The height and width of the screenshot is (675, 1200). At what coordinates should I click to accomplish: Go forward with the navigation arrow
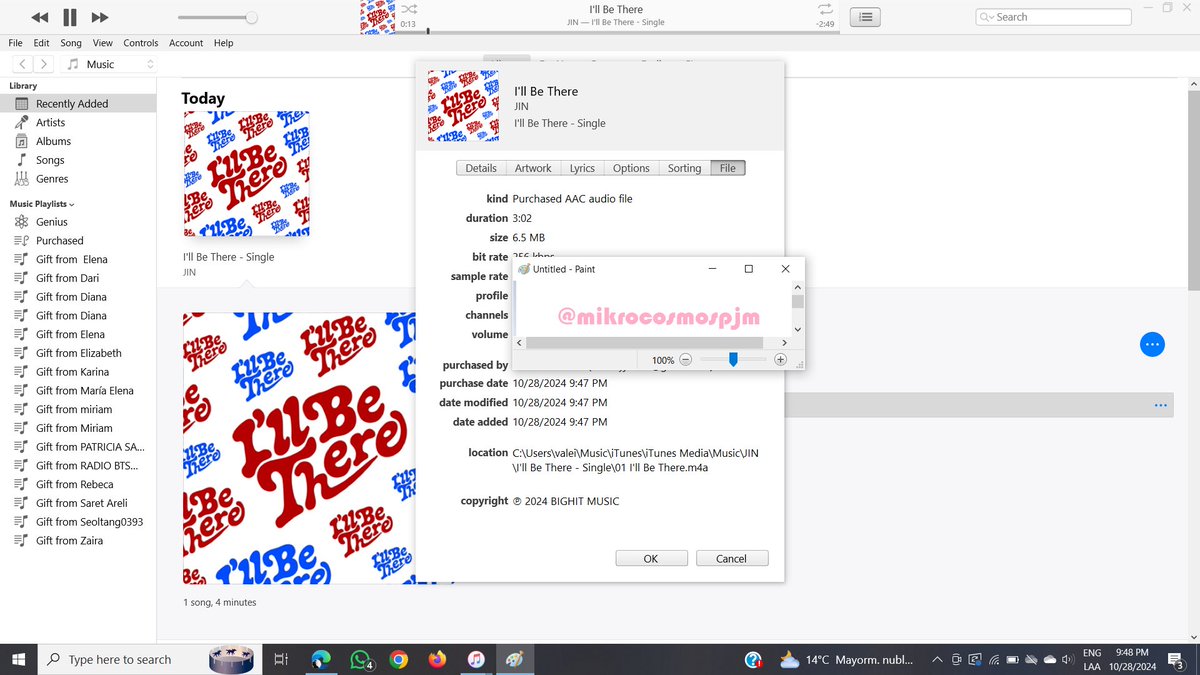coord(44,64)
